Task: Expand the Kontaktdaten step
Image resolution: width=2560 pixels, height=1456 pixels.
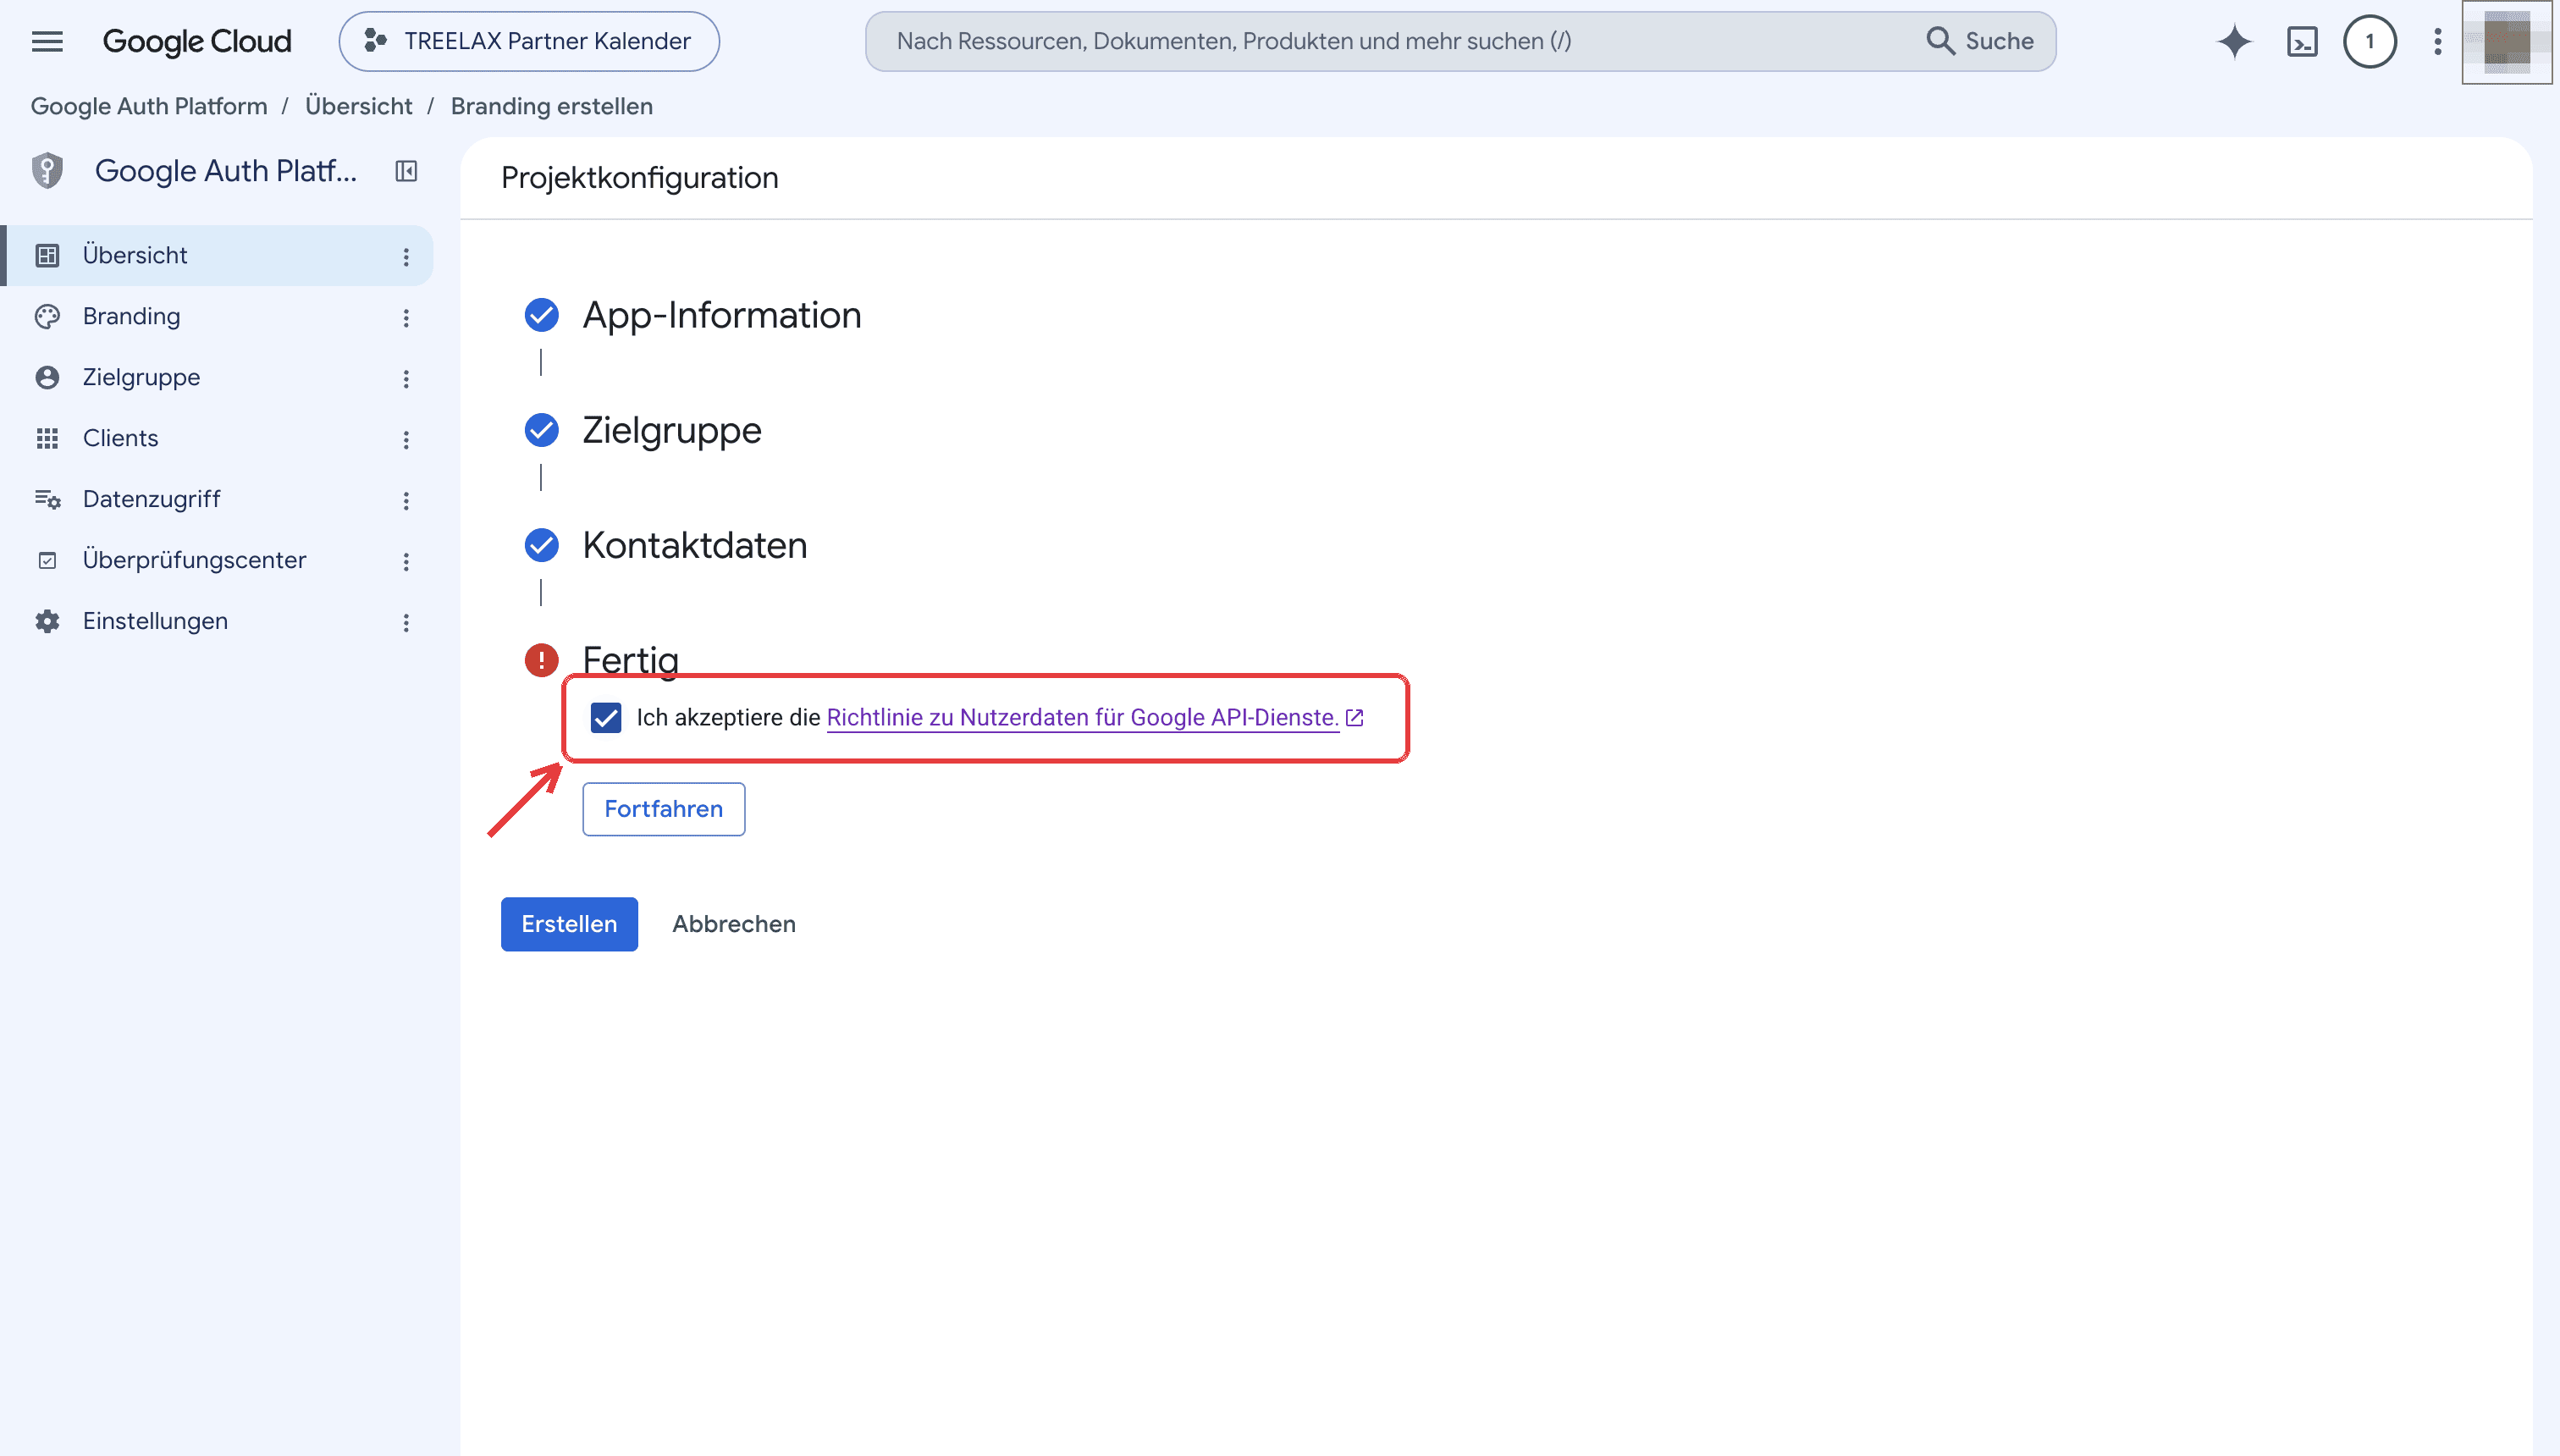Action: coord(695,545)
